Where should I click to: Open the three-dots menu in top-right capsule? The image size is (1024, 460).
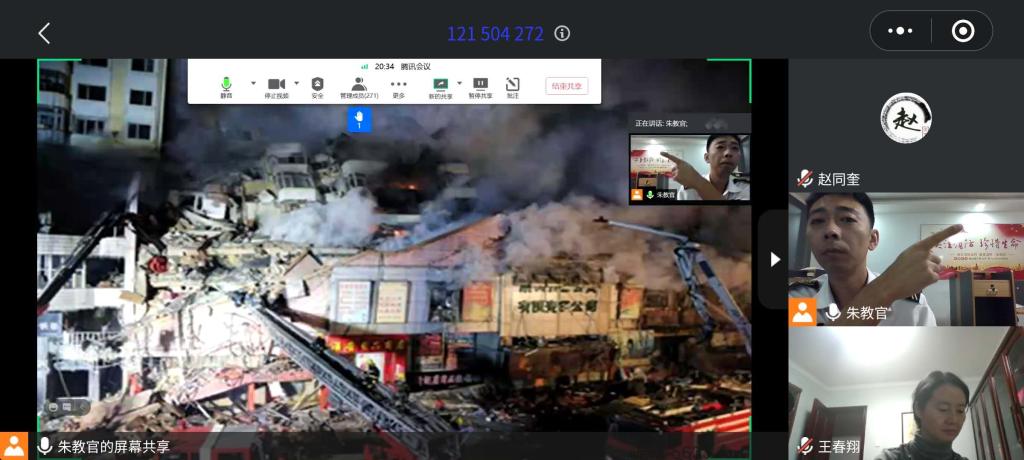click(900, 31)
